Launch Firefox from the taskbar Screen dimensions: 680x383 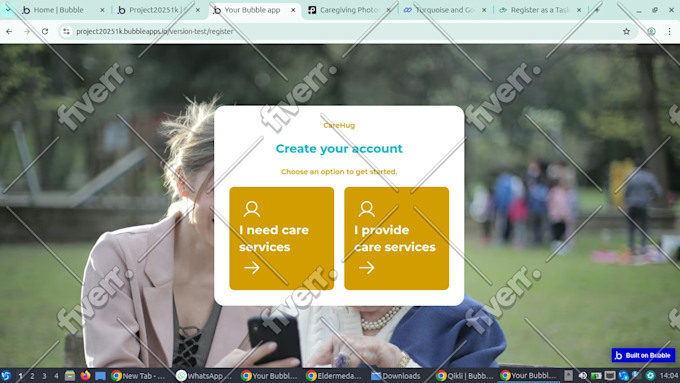(x=85, y=376)
